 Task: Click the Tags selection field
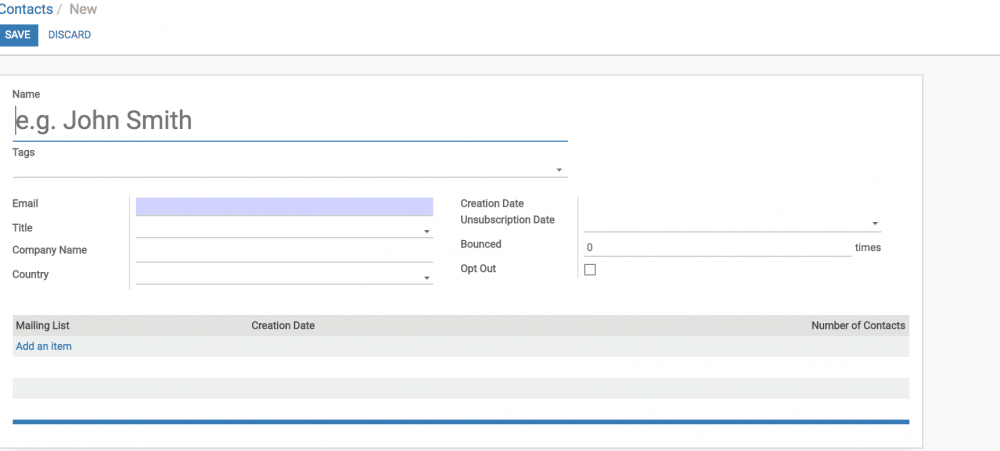point(290,169)
